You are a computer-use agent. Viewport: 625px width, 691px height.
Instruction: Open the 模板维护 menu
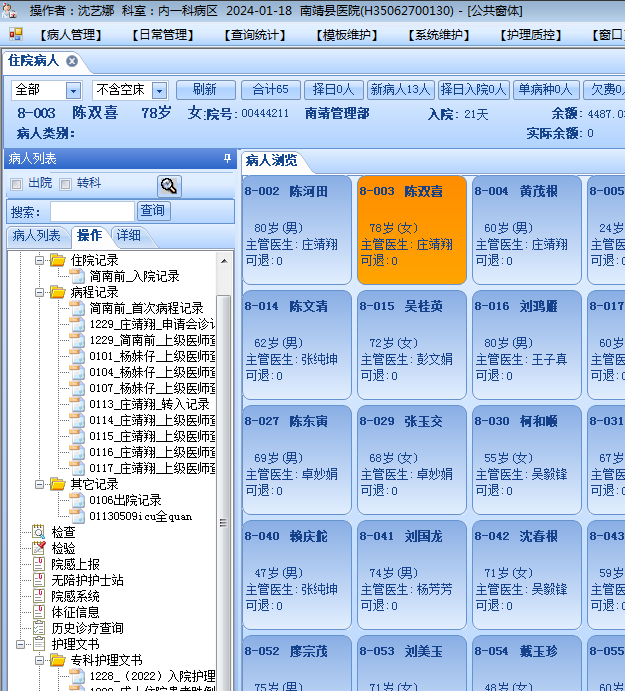pyautogui.click(x=347, y=35)
